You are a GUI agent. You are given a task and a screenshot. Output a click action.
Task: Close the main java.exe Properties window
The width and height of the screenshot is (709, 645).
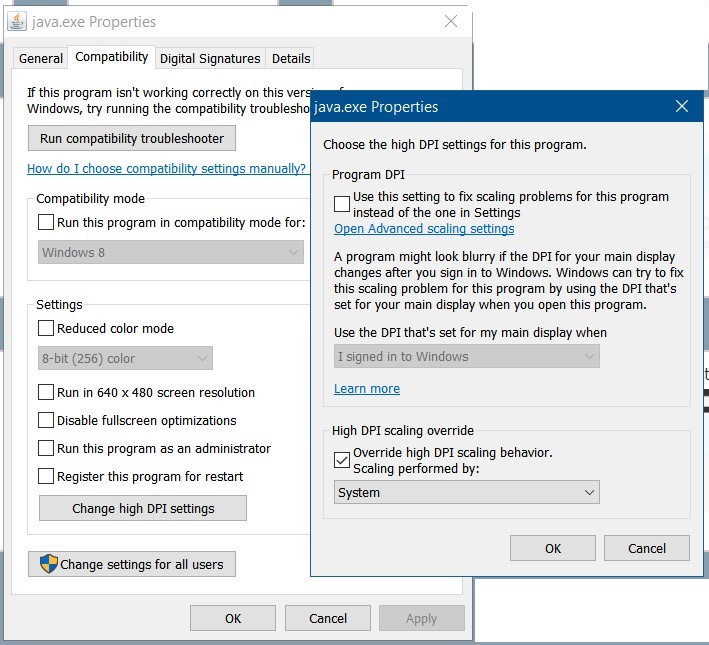click(x=450, y=21)
